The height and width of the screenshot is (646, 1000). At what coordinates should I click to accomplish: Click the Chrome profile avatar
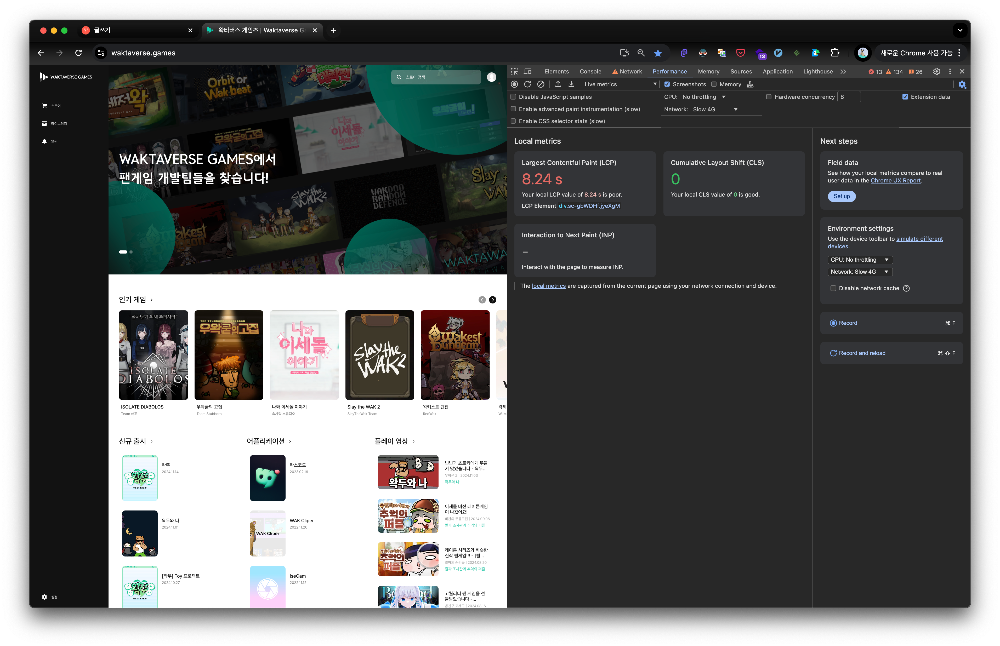(x=862, y=53)
